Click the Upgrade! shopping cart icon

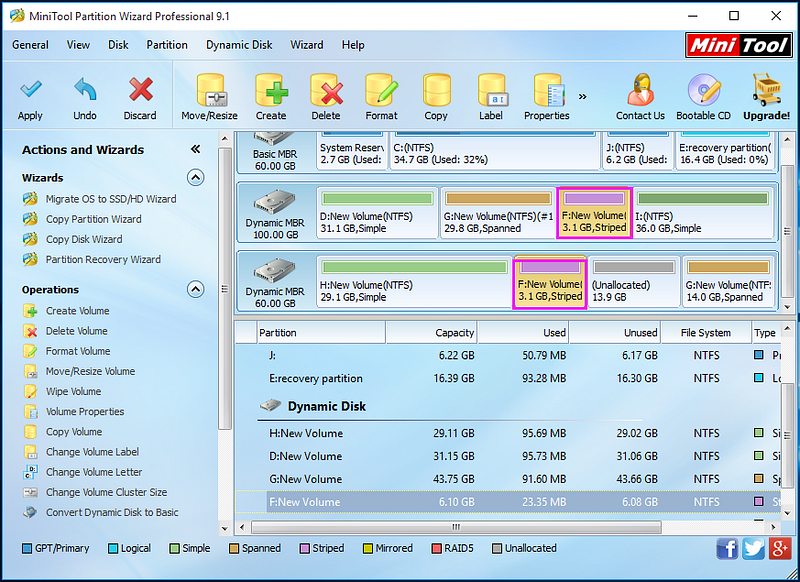pos(766,90)
